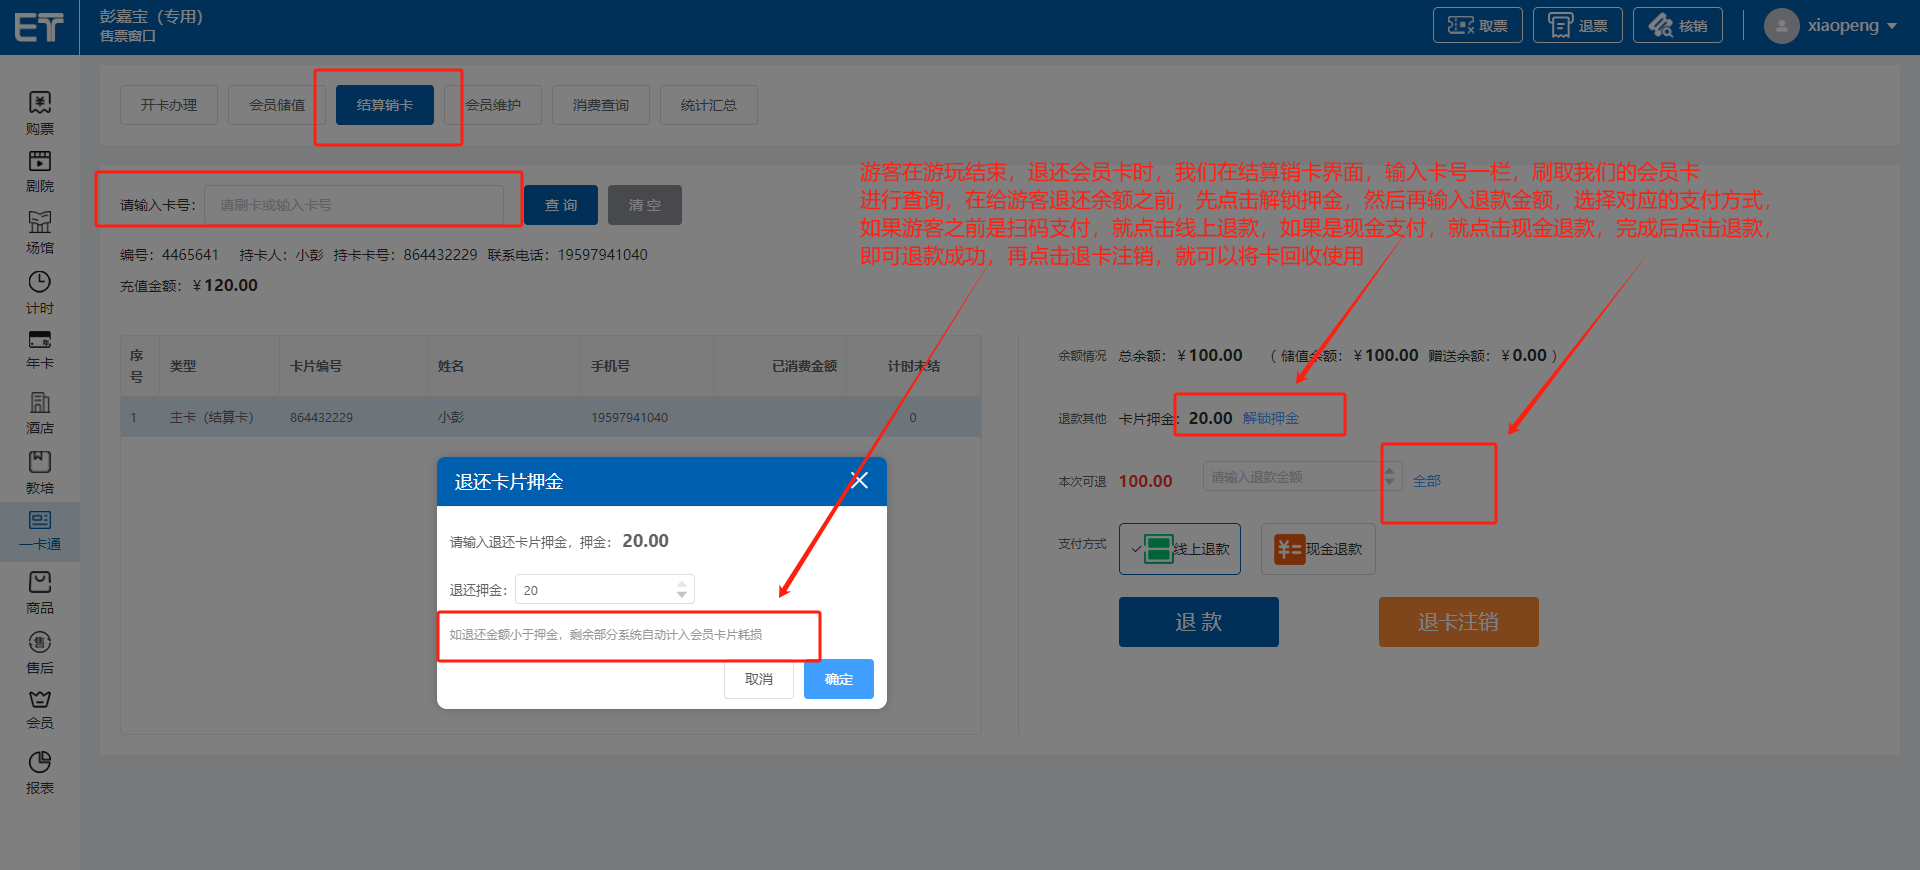Close the 退还卡片押金 dialog
Image resolution: width=1920 pixels, height=870 pixels.
[x=859, y=481]
